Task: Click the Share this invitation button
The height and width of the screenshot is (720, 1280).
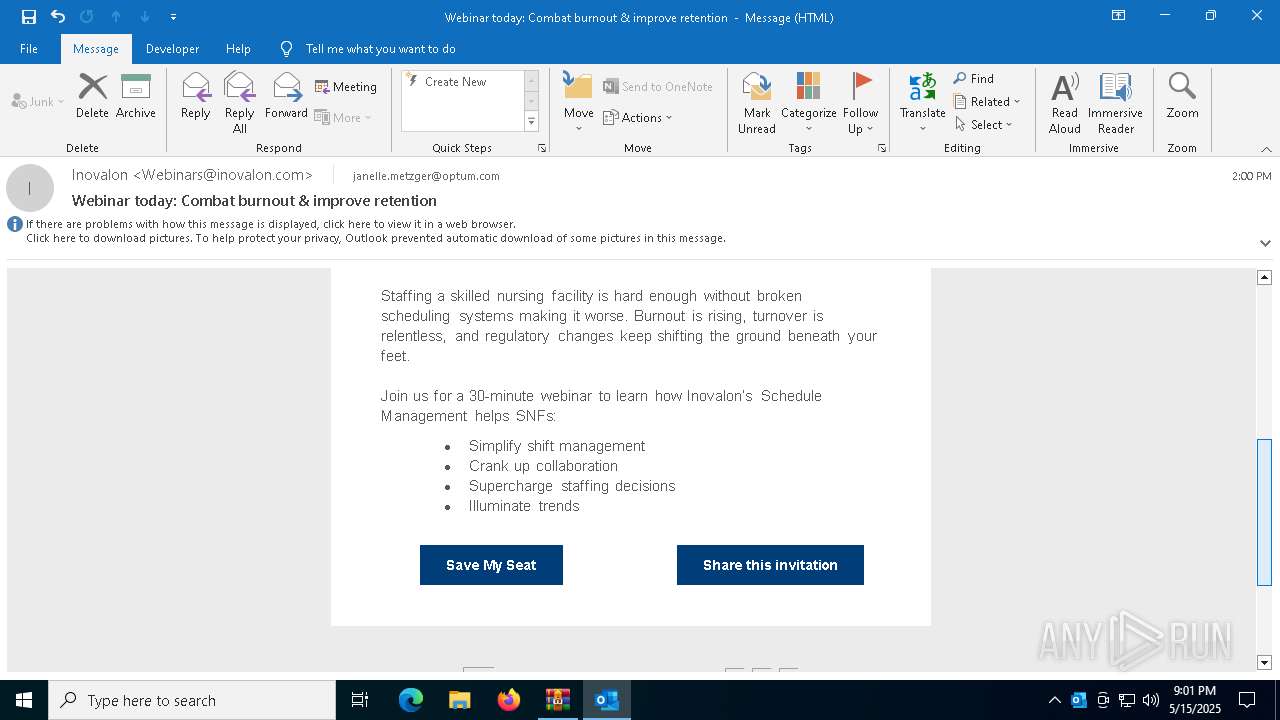Action: click(x=770, y=565)
